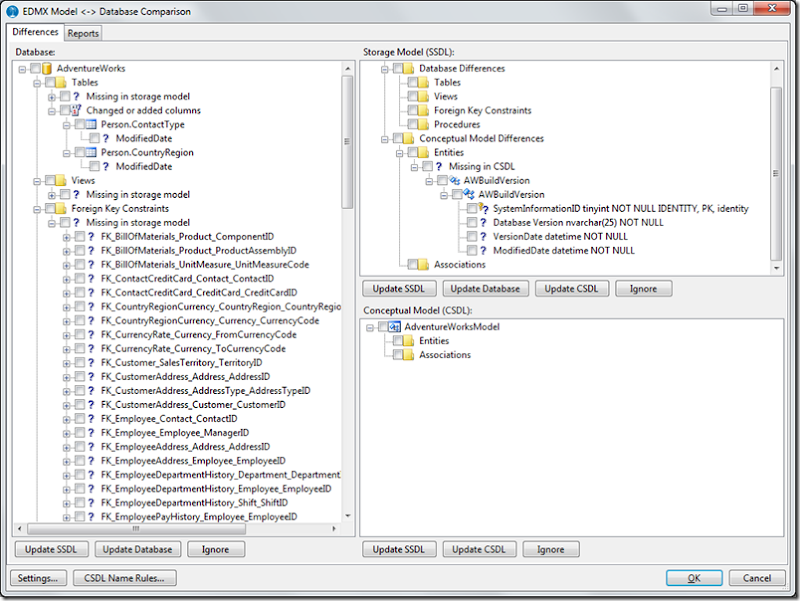The height and width of the screenshot is (601, 800).
Task: Select the Differences tab
Action: coord(35,33)
